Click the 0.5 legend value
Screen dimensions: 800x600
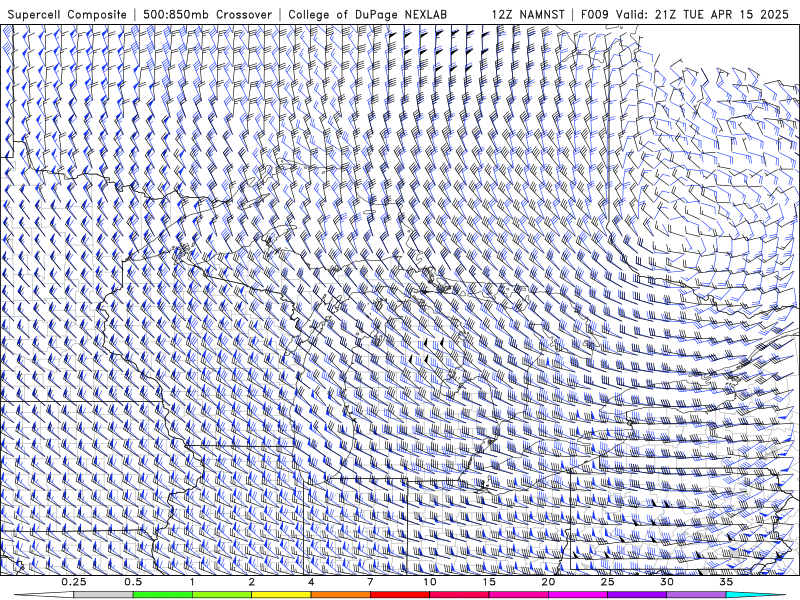click(133, 582)
